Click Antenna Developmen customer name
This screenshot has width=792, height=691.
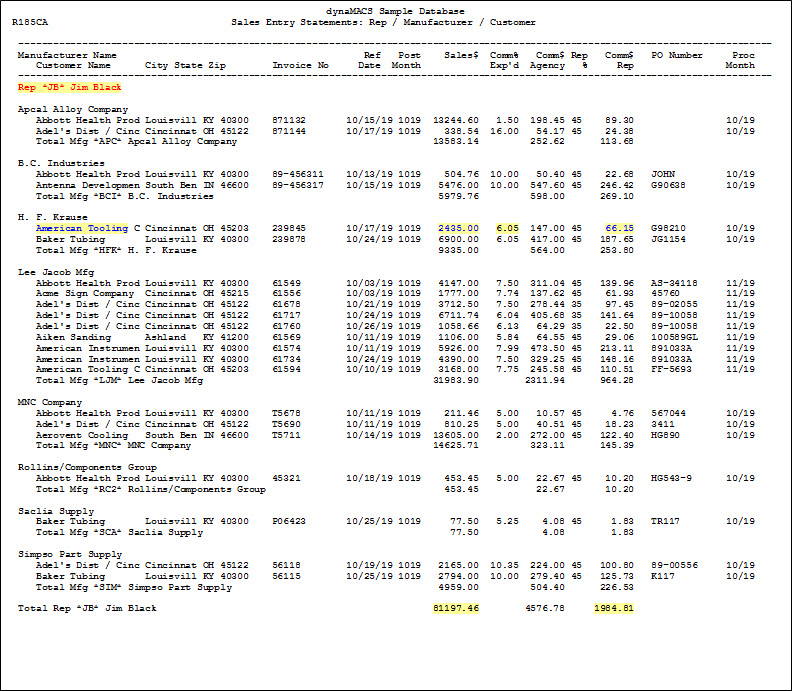point(87,185)
